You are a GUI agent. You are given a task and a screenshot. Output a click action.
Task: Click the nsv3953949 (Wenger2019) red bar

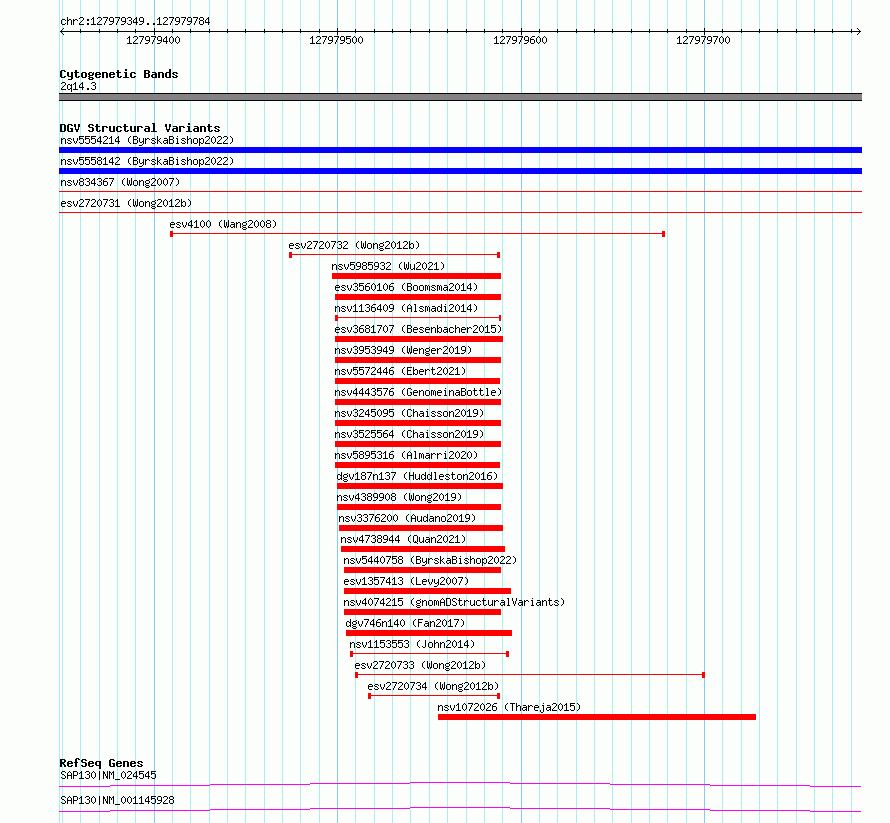[418, 360]
